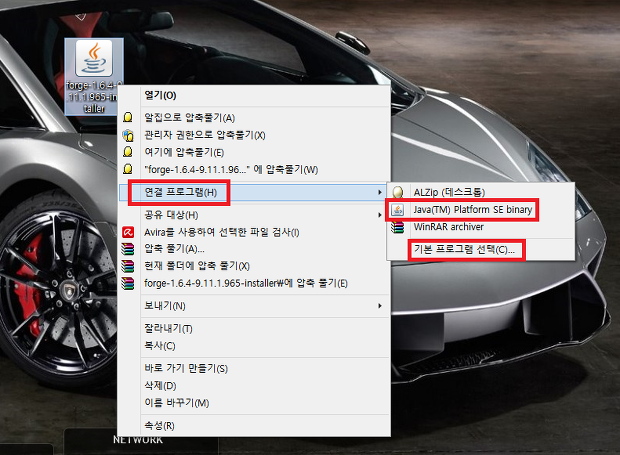Click shield icon beside 관리자 권한으로 압축풀기
This screenshot has height=455, width=620.
[128, 135]
